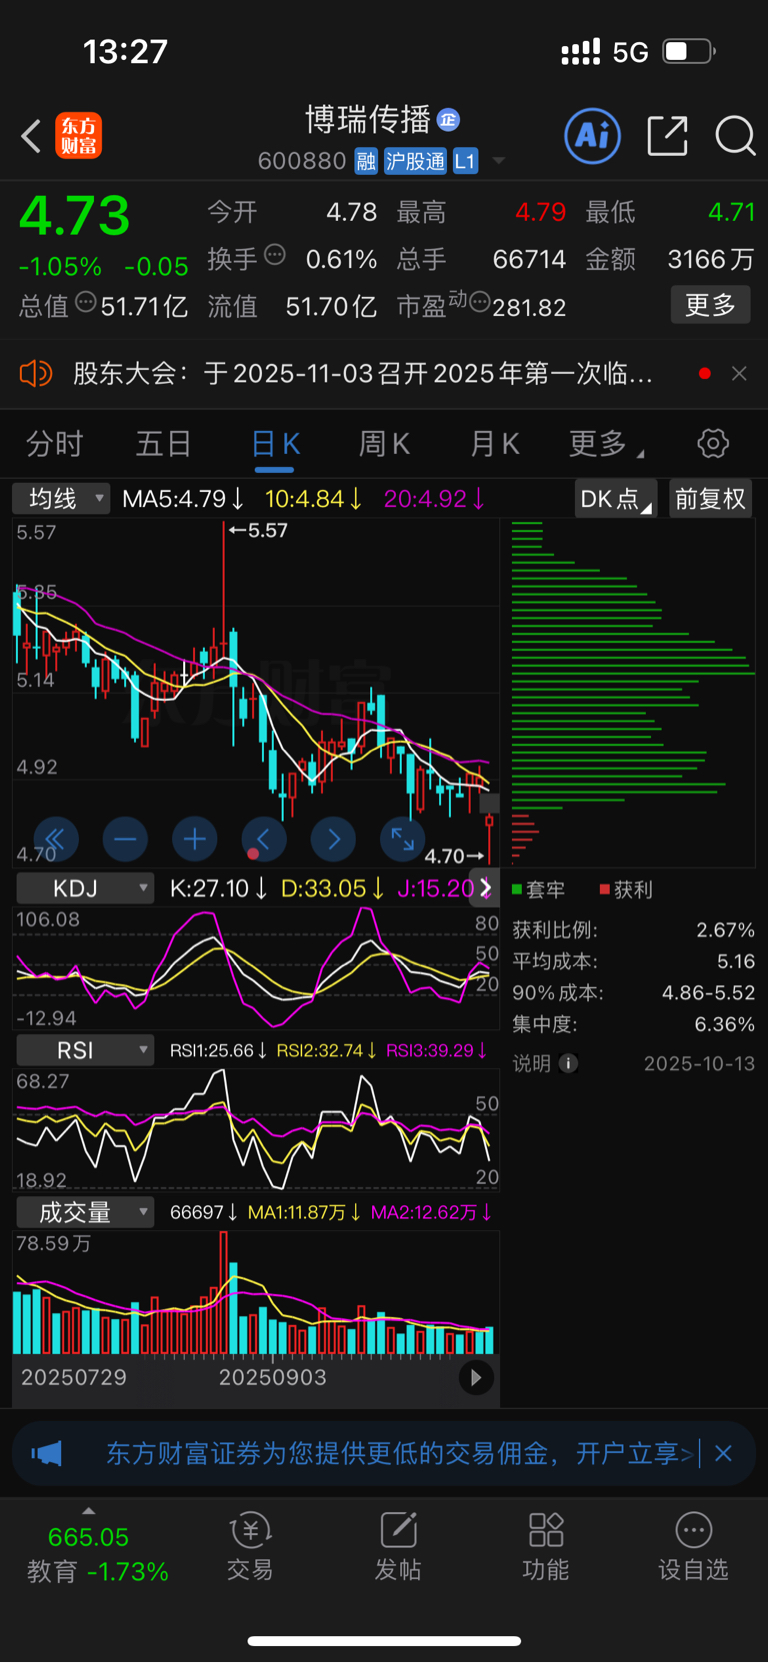This screenshot has width=768, height=1663.
Task: Expand the stock tags dropdown arrow
Action: tap(499, 161)
